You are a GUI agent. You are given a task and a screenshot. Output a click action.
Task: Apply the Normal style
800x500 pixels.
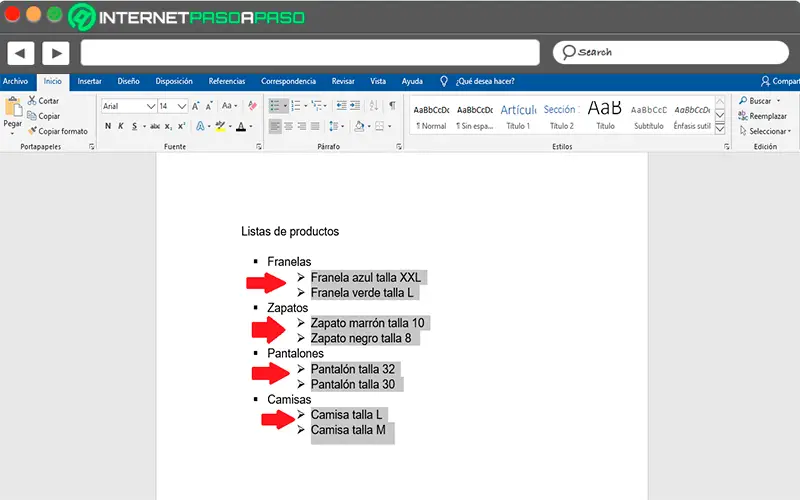(x=431, y=117)
